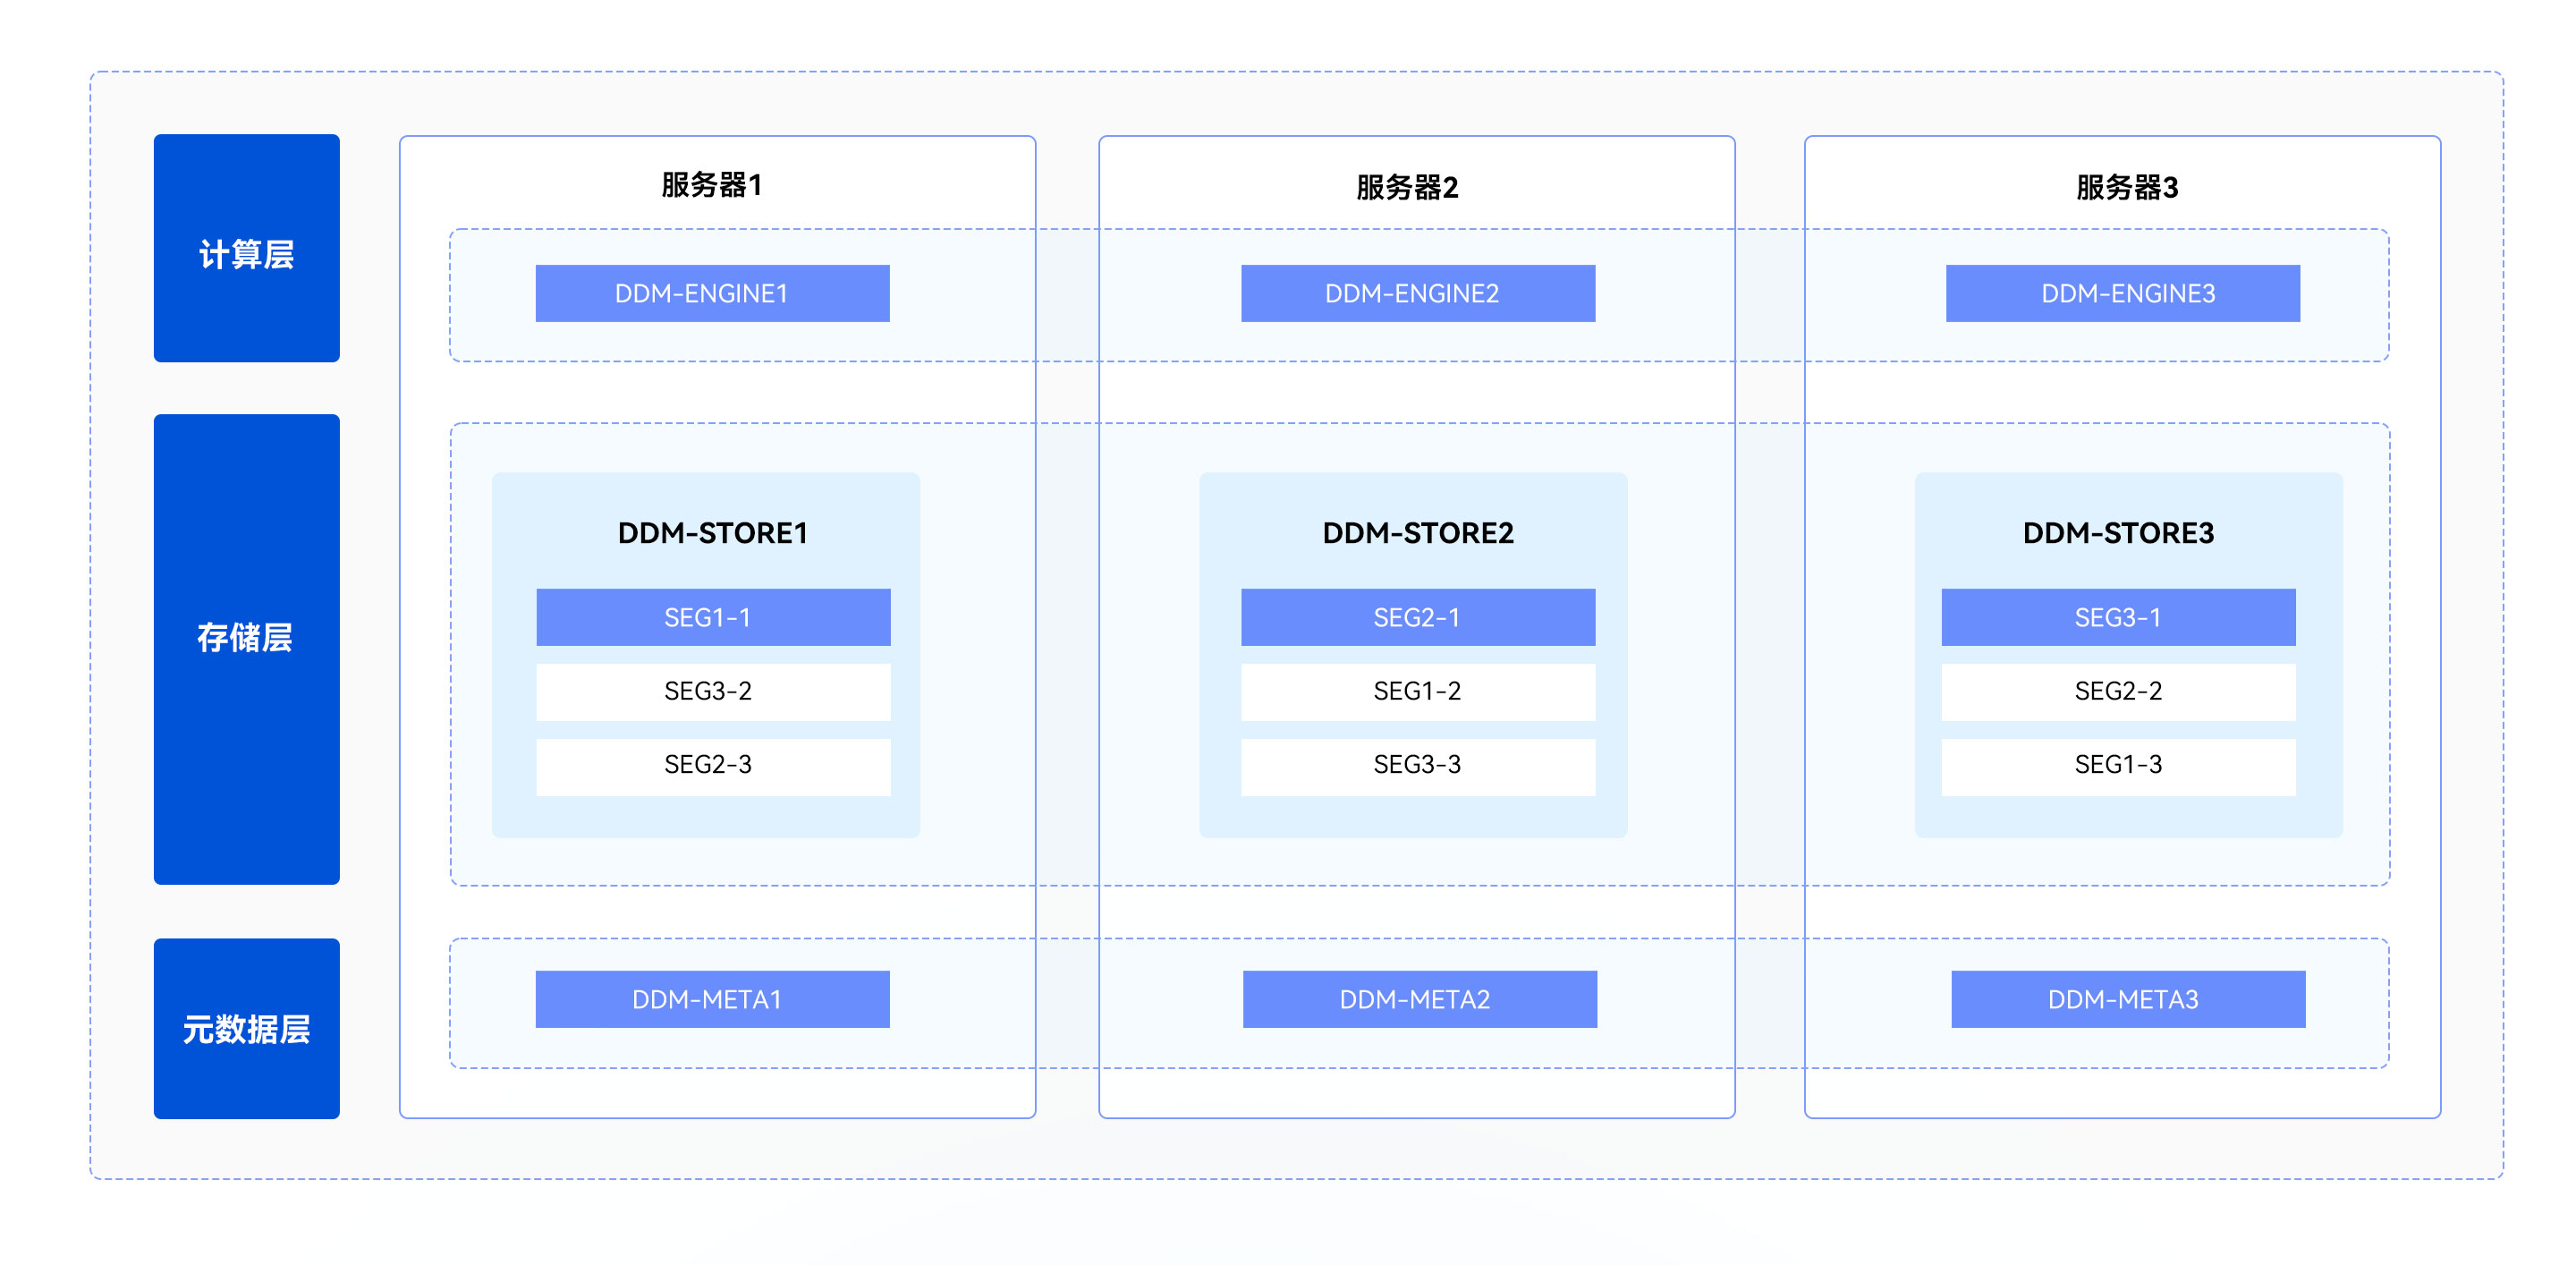This screenshot has height=1265, width=2576.
Task: Click the DDM-ENGINE3 block
Action: point(2122,293)
